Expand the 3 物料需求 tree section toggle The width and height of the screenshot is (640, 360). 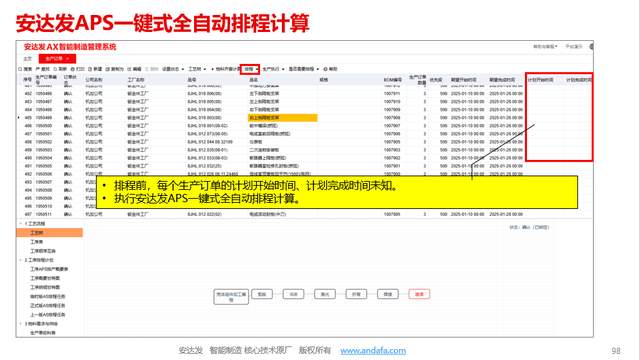[20, 324]
